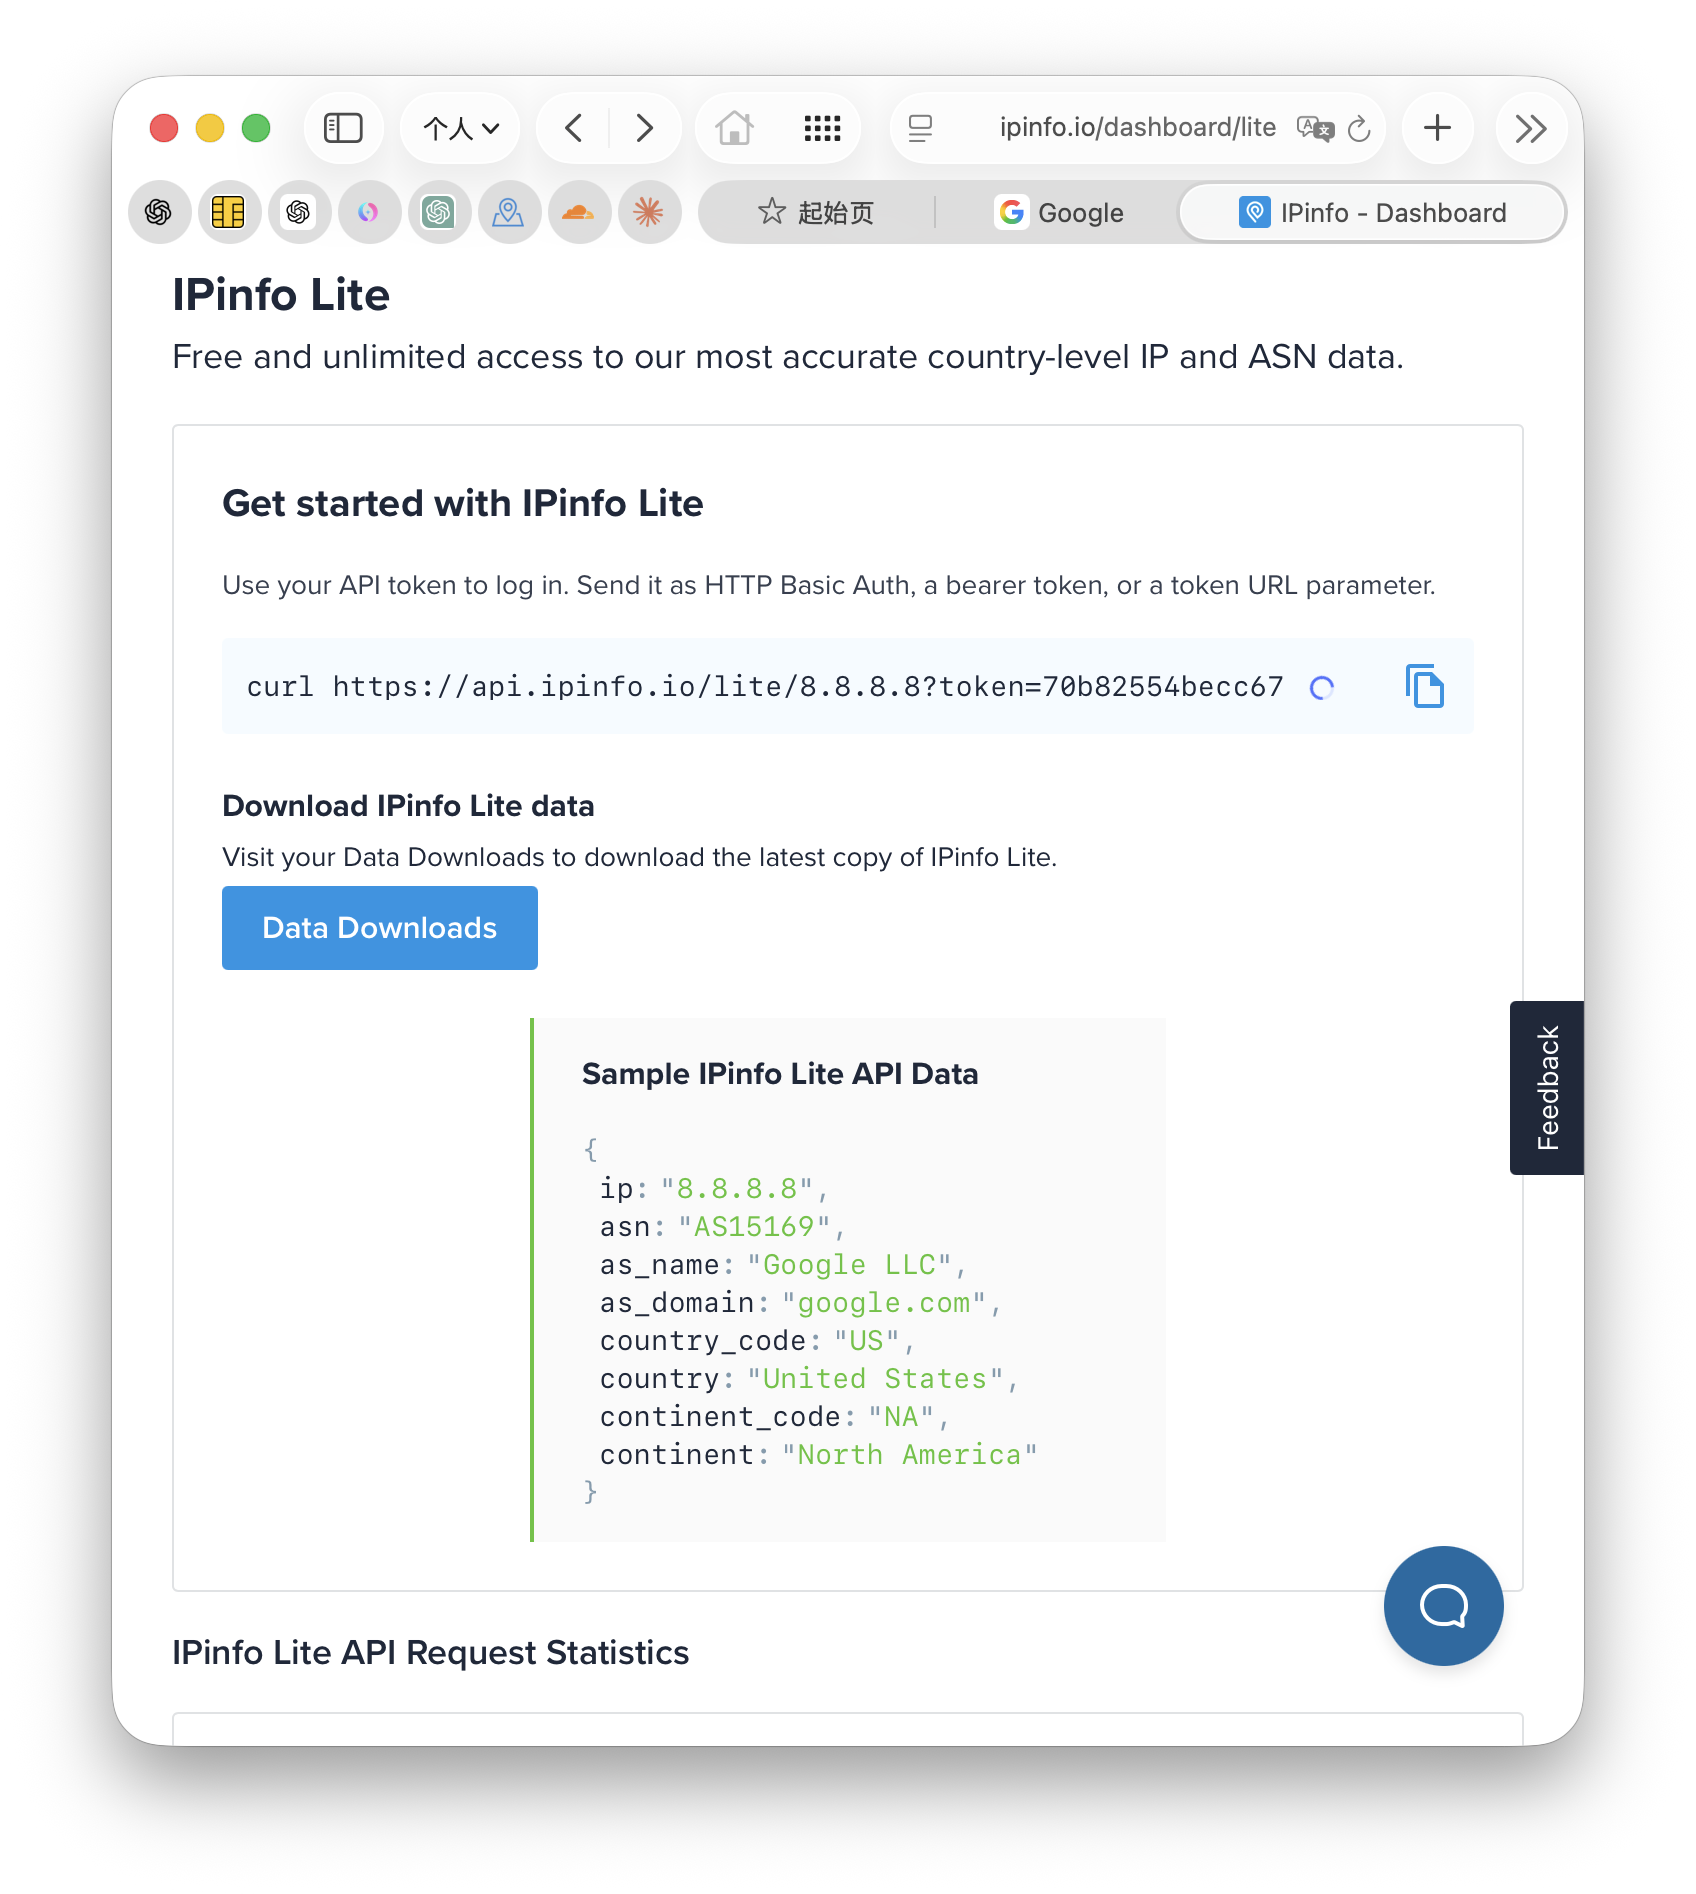
Task: Select the IPinfo - Dashboard tab
Action: (1372, 212)
